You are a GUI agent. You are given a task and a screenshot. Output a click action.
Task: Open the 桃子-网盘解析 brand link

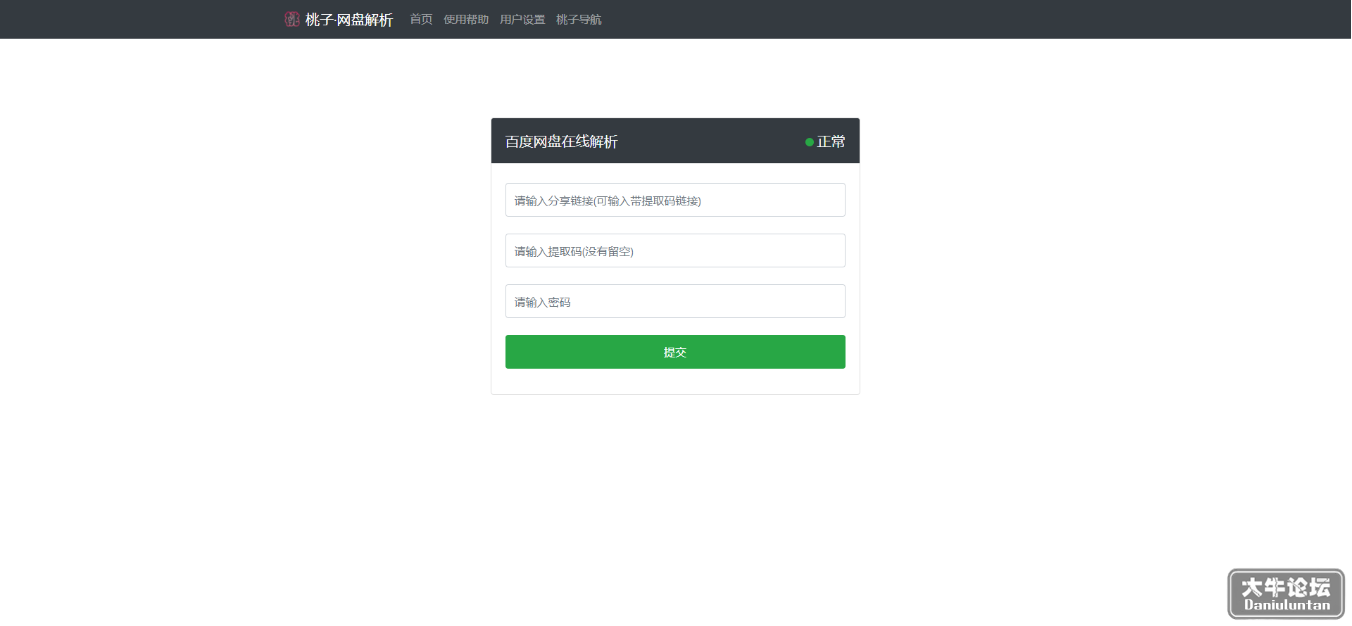[x=349, y=20]
